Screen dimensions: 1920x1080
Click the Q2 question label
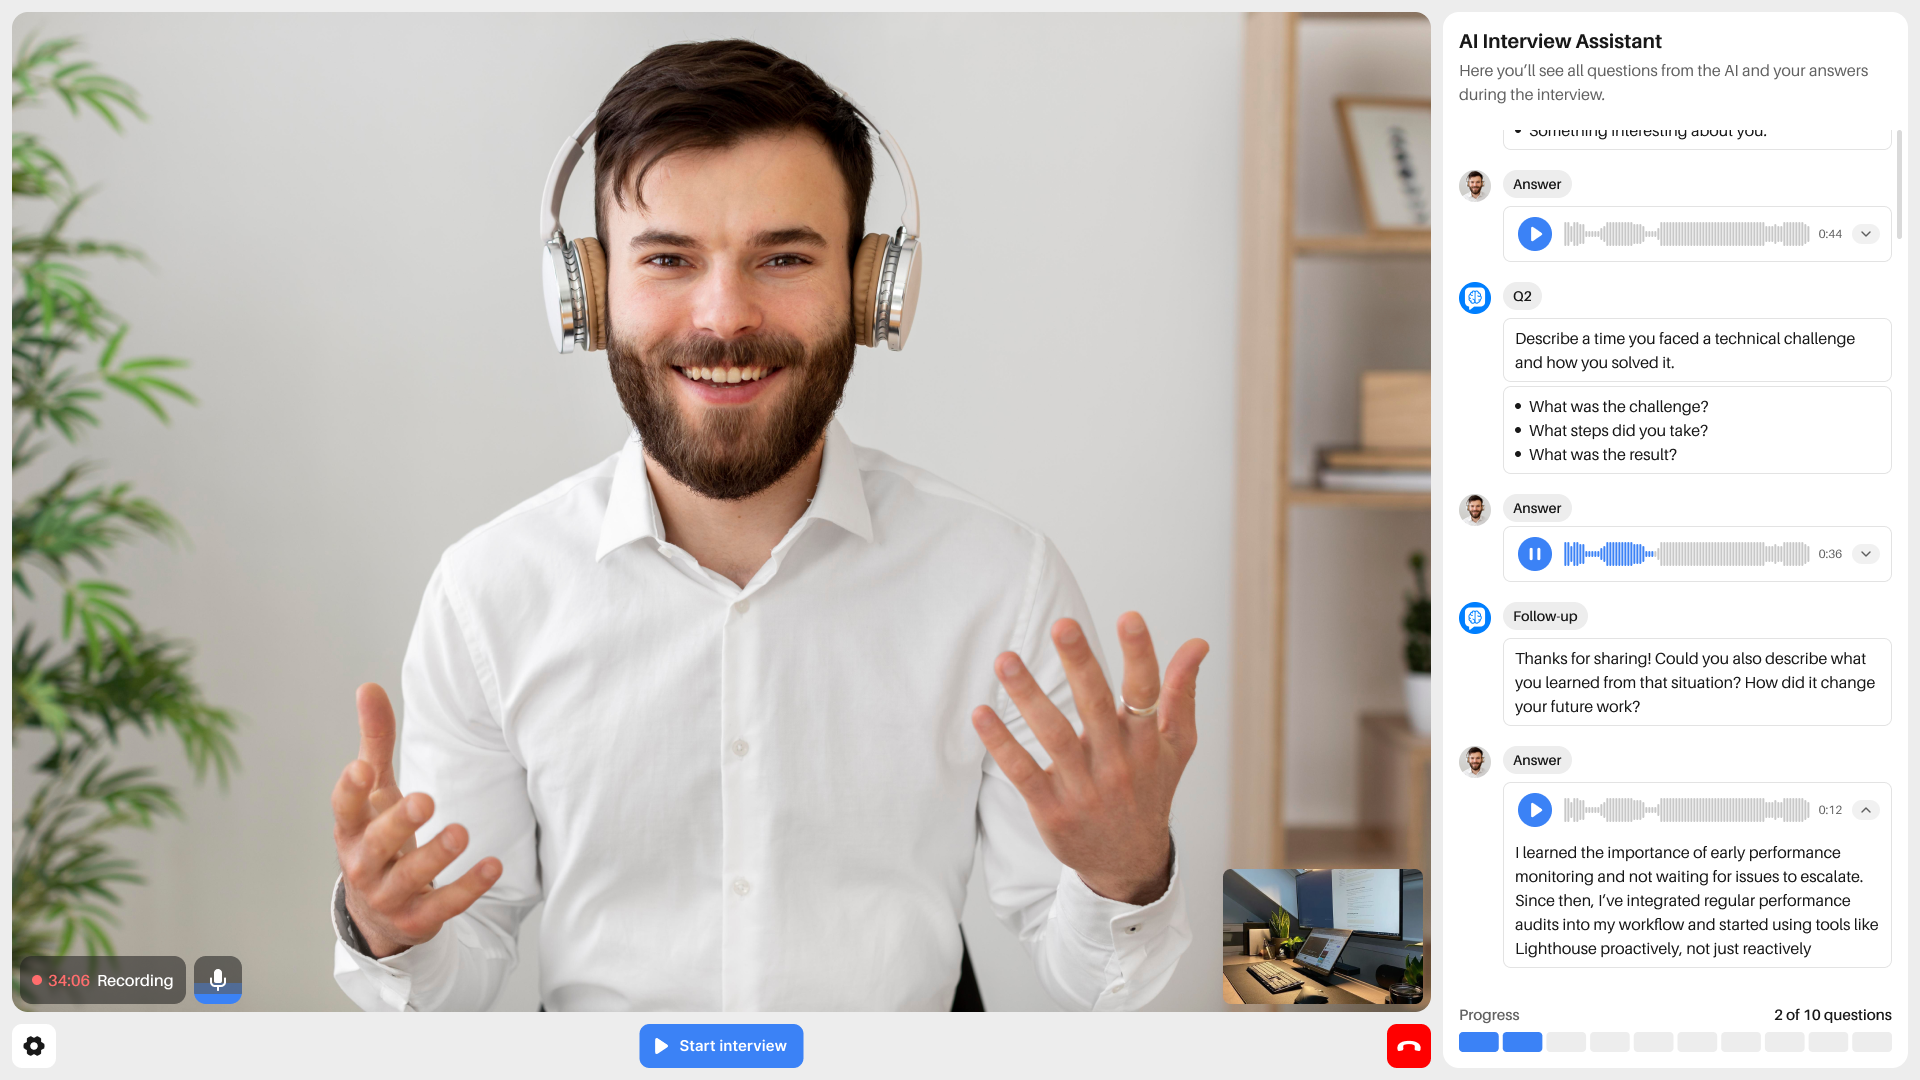click(x=1522, y=296)
